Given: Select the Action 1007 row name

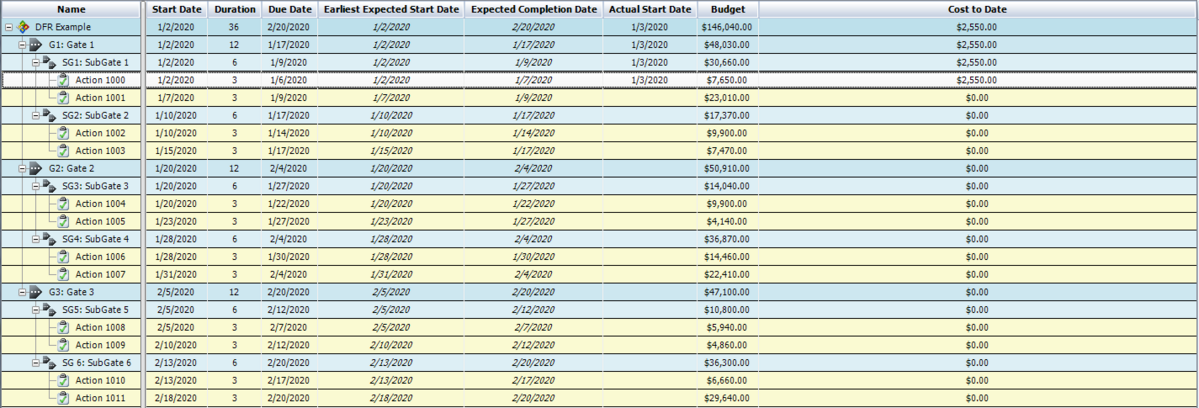Looking at the screenshot, I should pos(100,274).
